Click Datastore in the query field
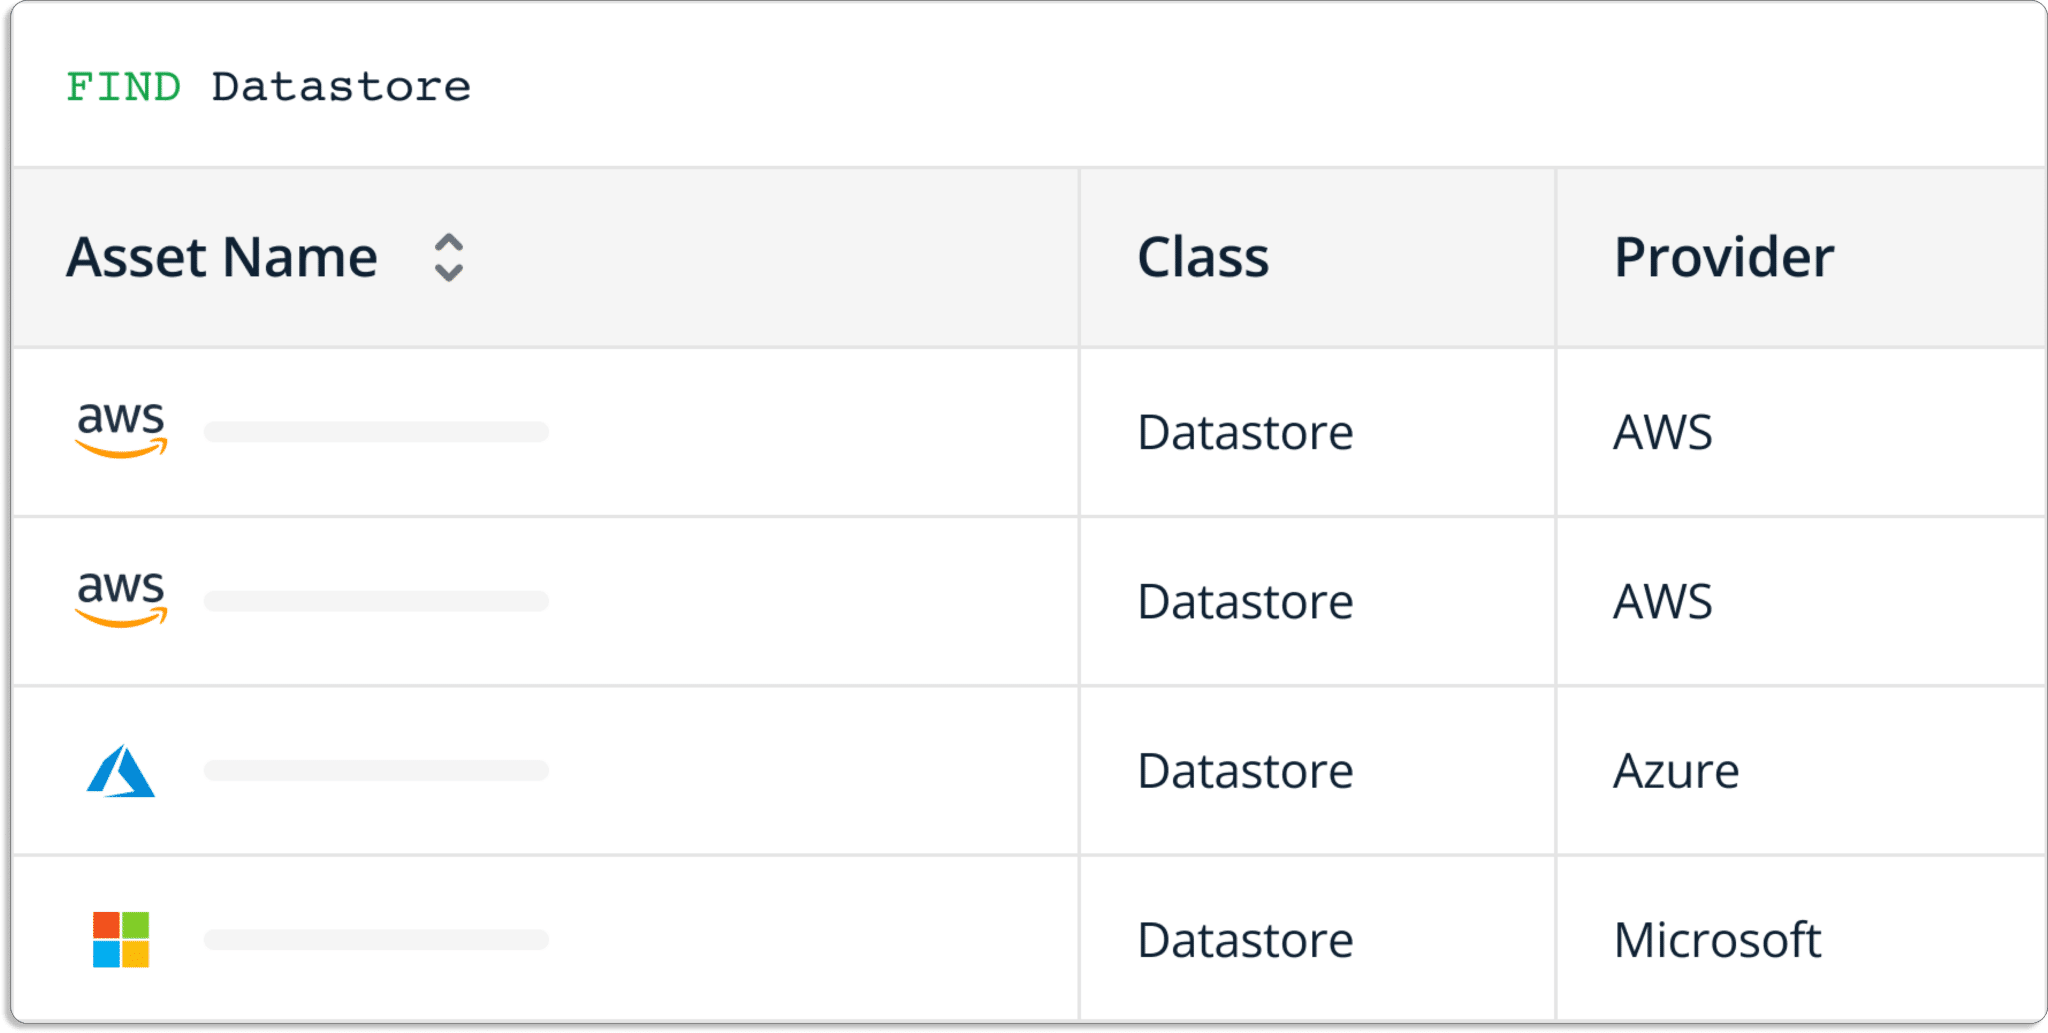 341,87
